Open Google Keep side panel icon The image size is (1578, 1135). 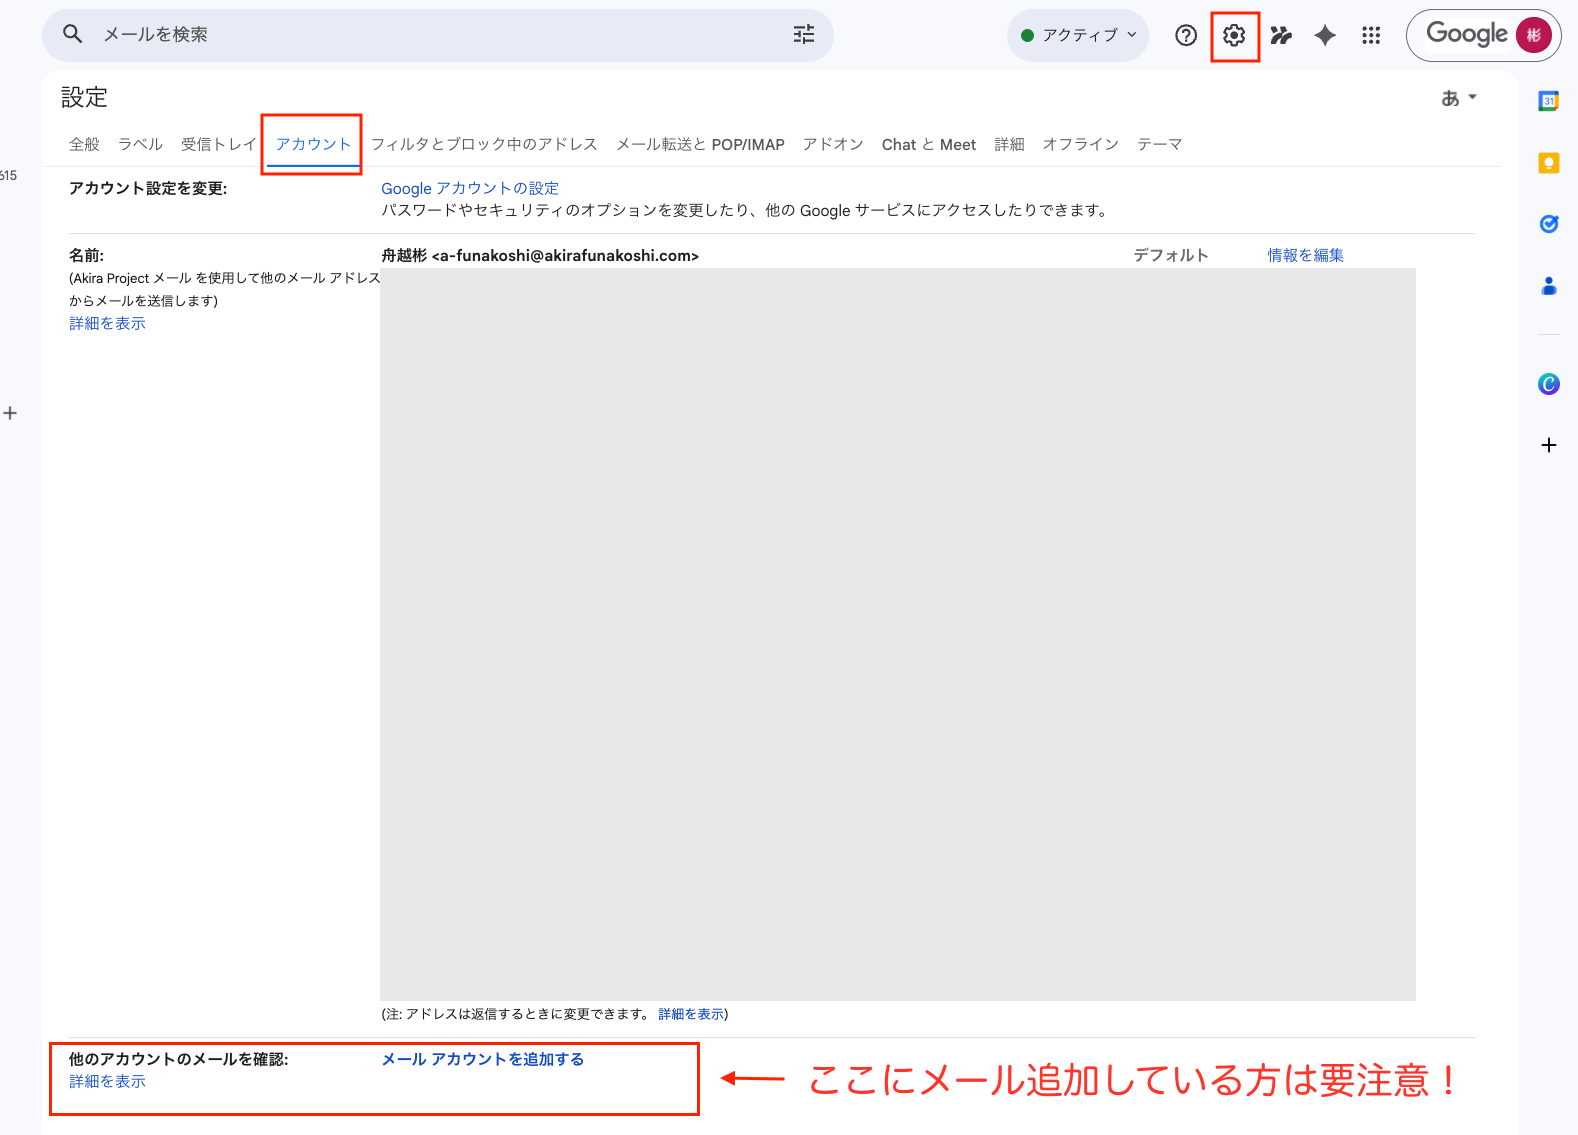point(1549,163)
